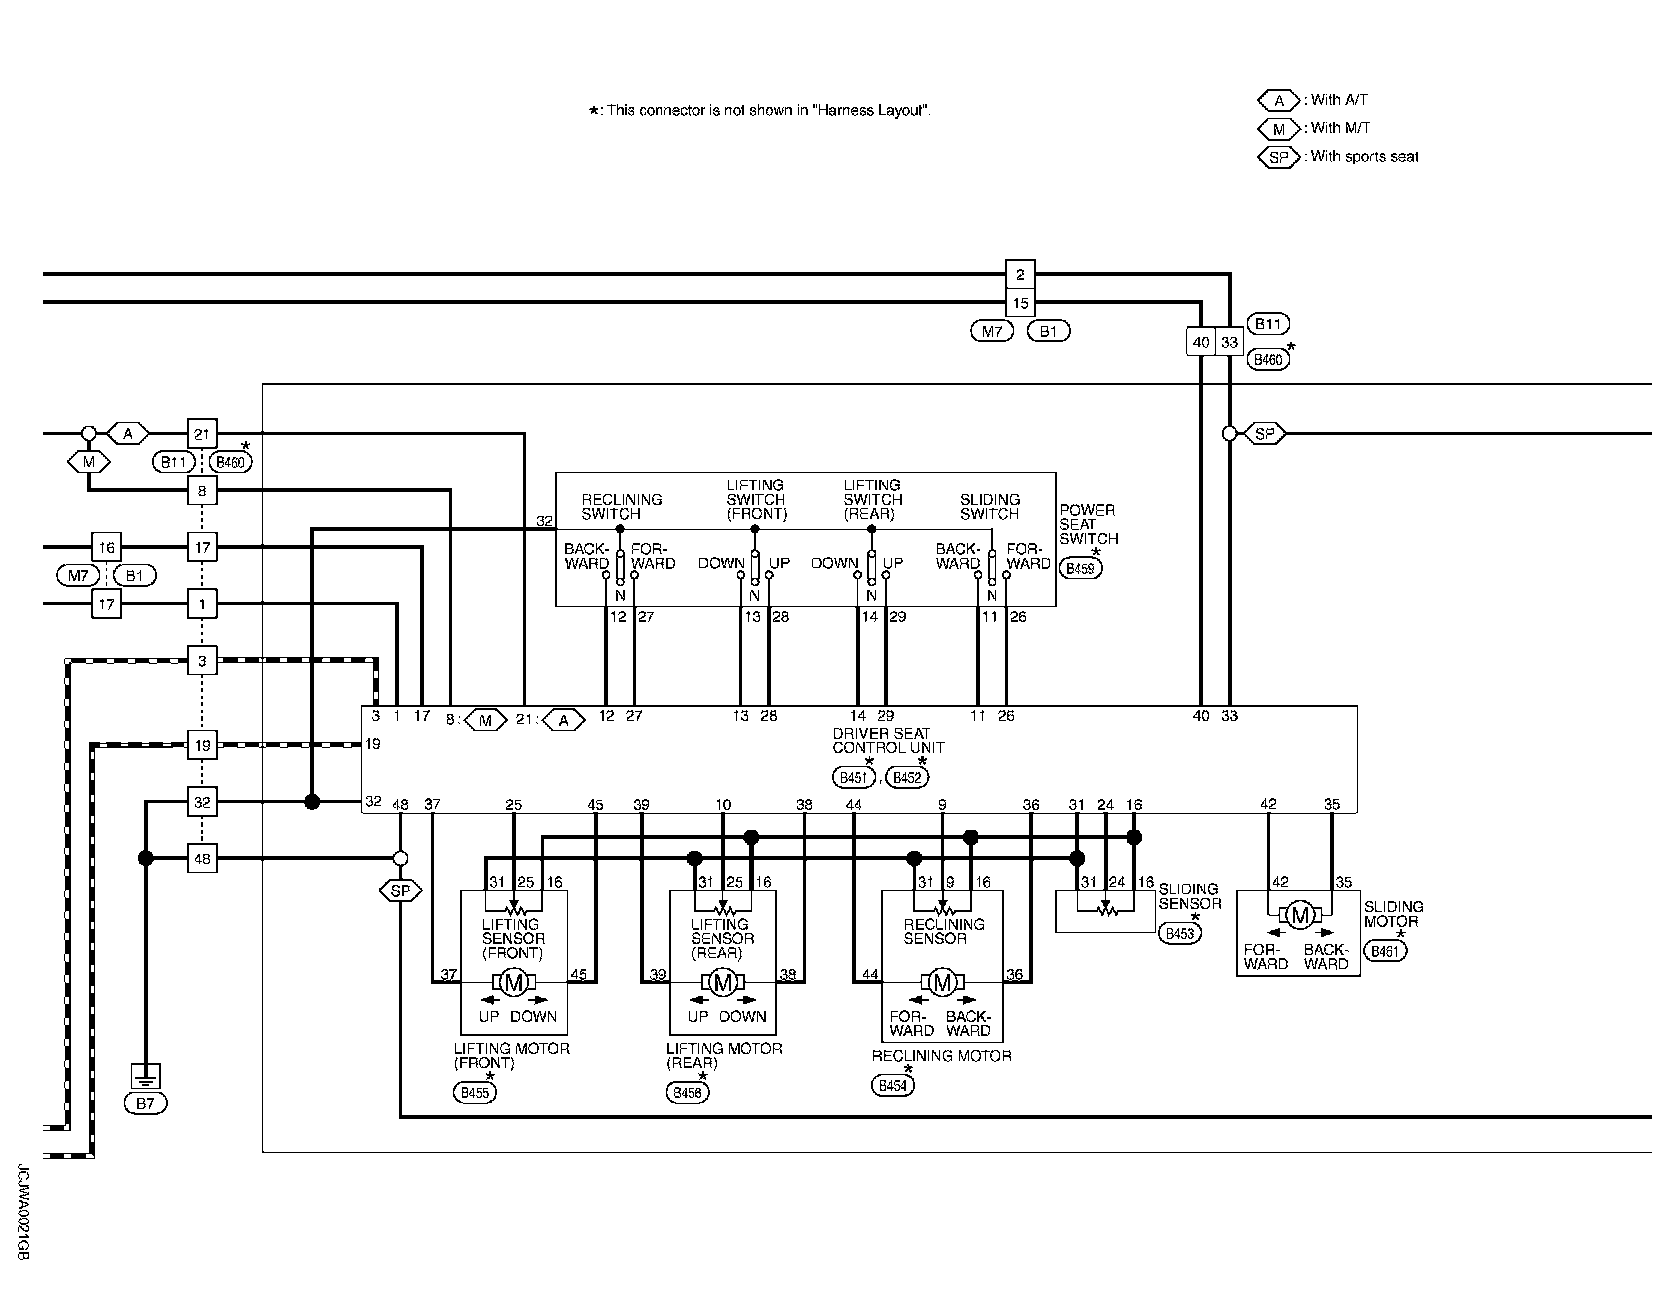
Task: Click the front lifting motor M symbol
Action: coord(514,983)
